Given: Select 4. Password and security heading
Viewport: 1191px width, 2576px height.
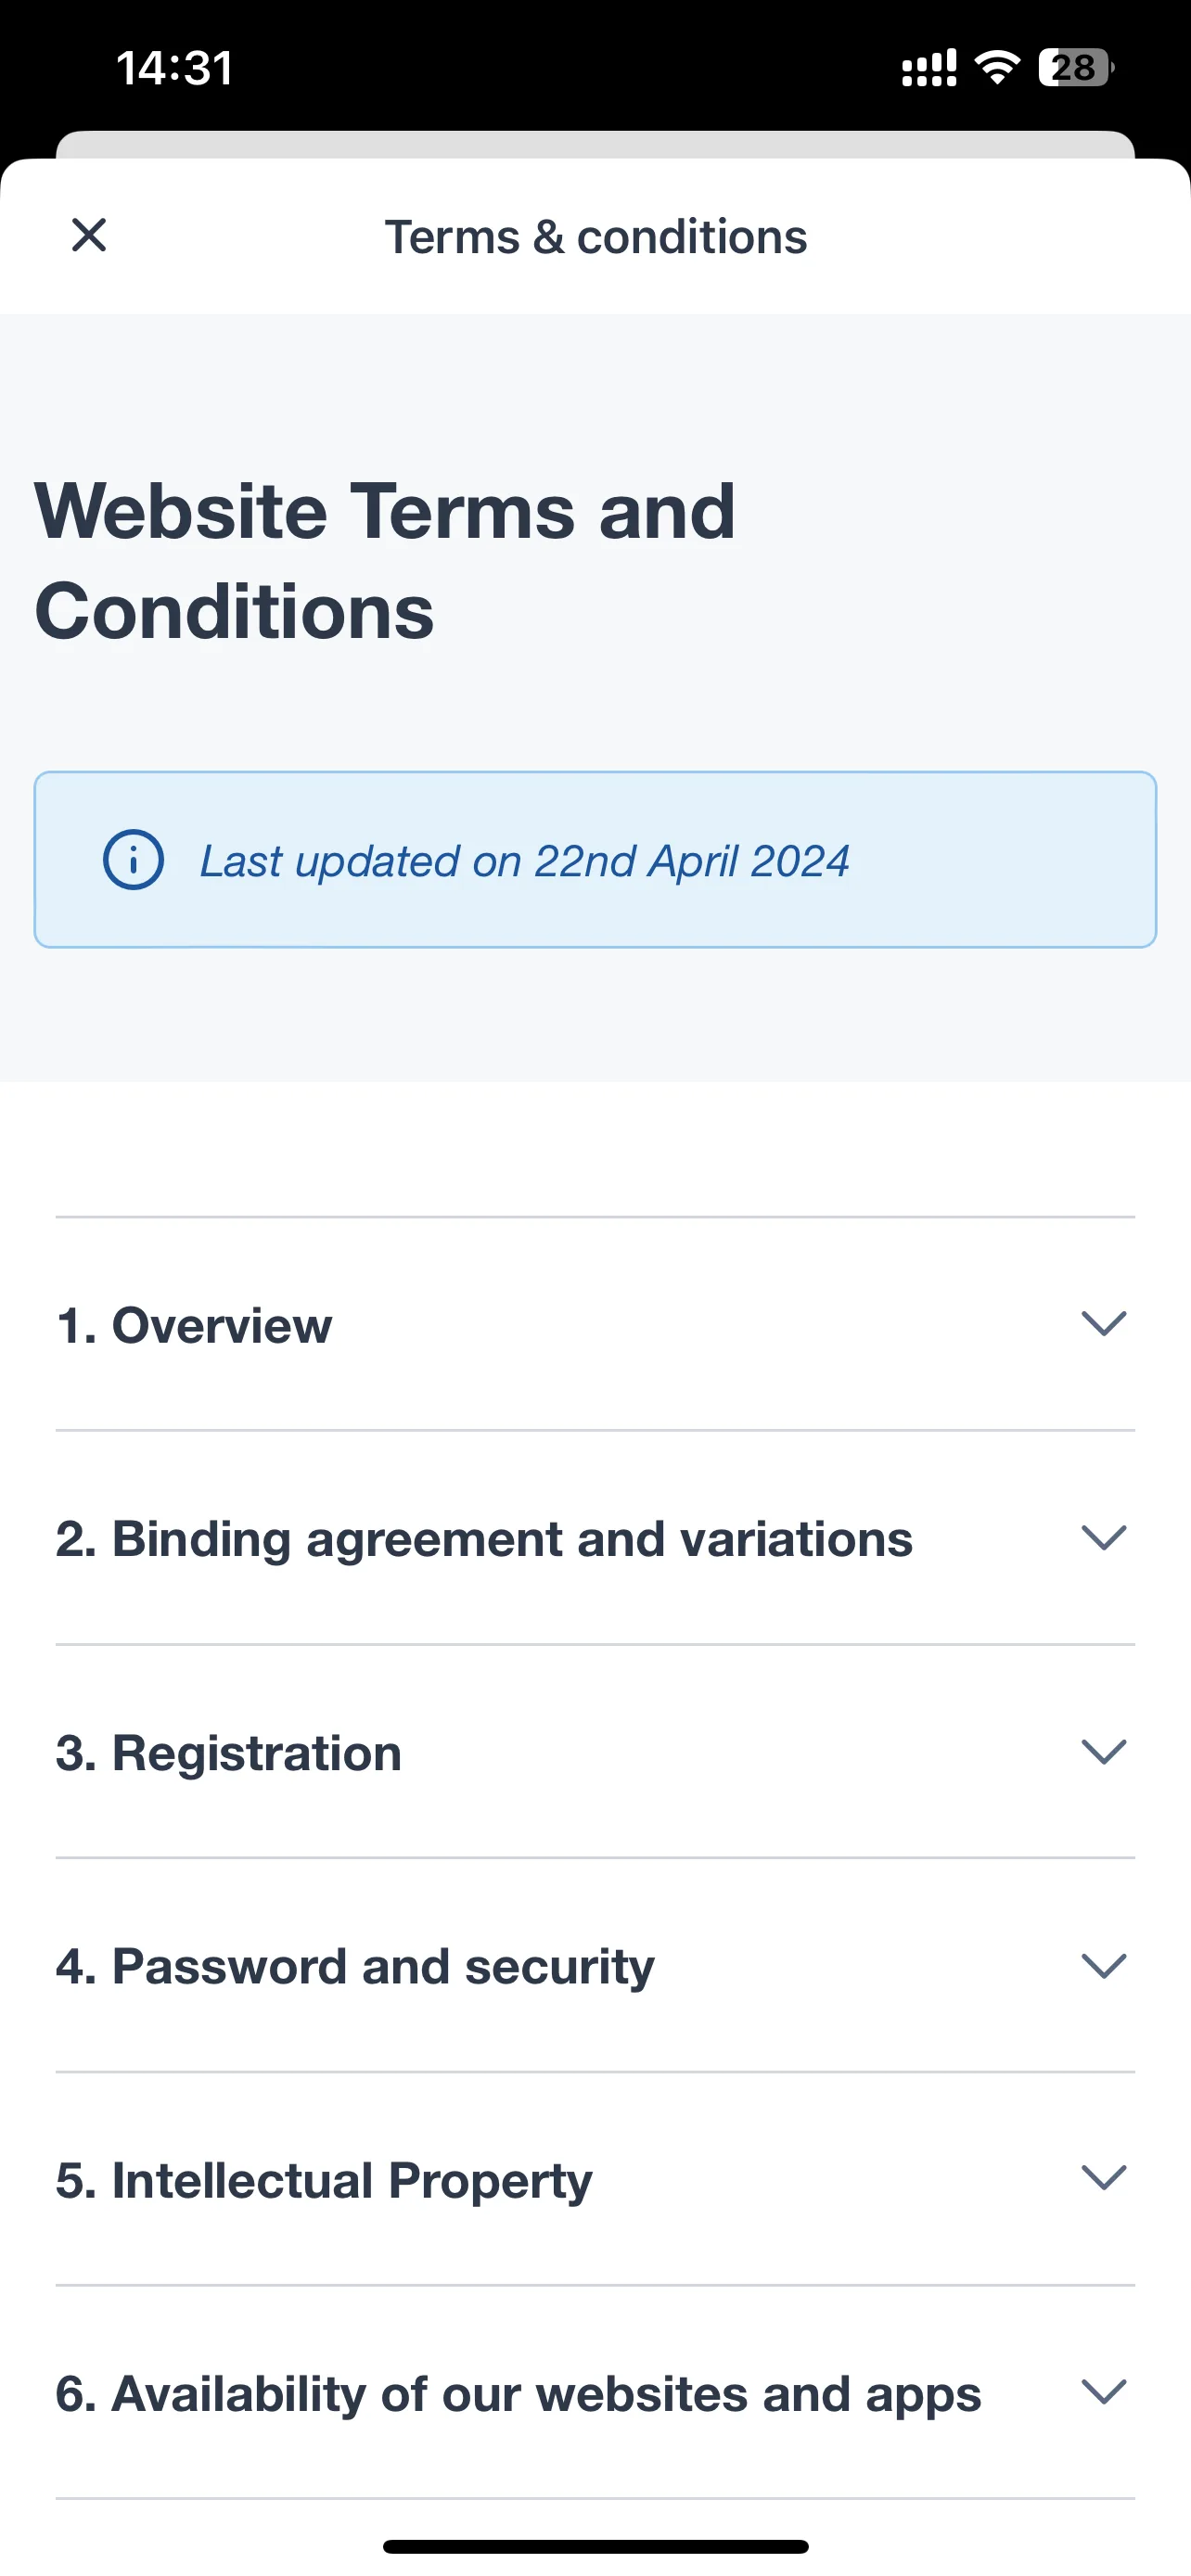Looking at the screenshot, I should pos(355,1967).
